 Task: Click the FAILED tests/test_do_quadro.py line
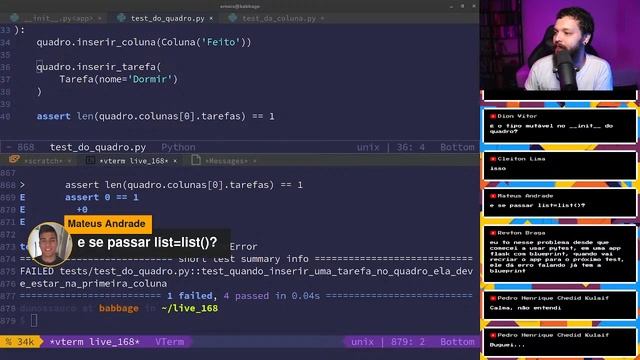click(x=247, y=271)
